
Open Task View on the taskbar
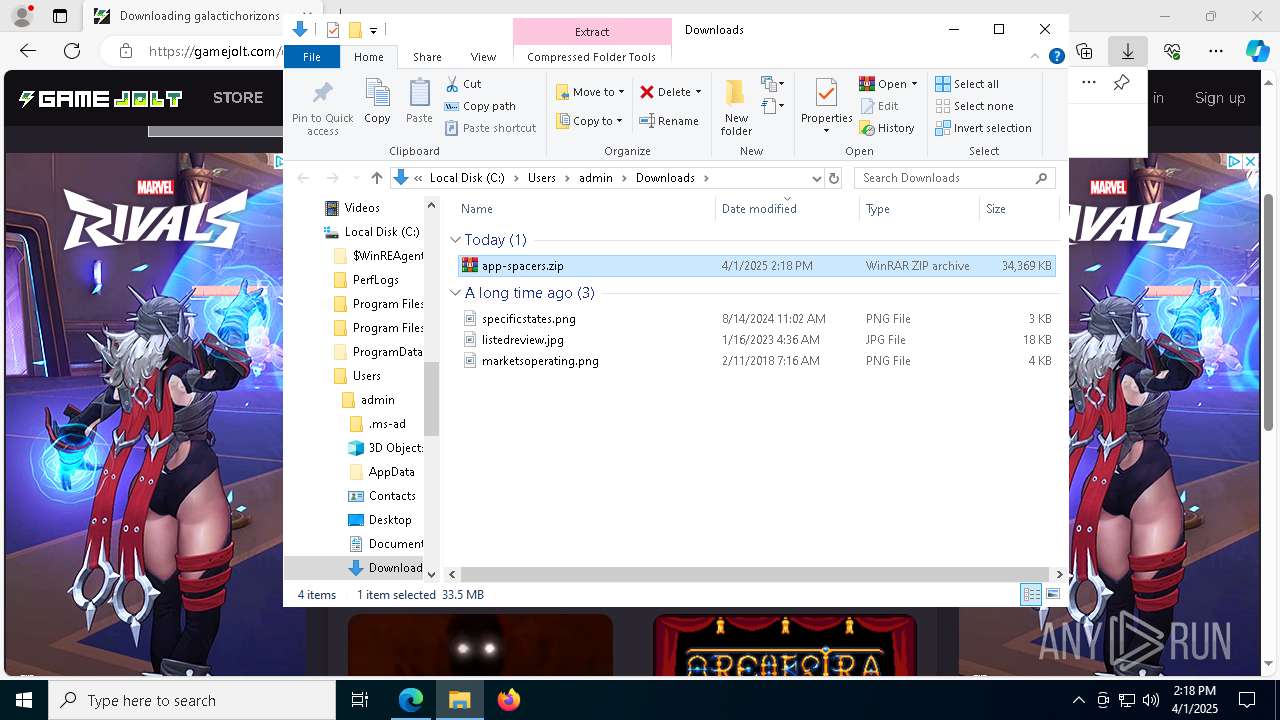360,700
